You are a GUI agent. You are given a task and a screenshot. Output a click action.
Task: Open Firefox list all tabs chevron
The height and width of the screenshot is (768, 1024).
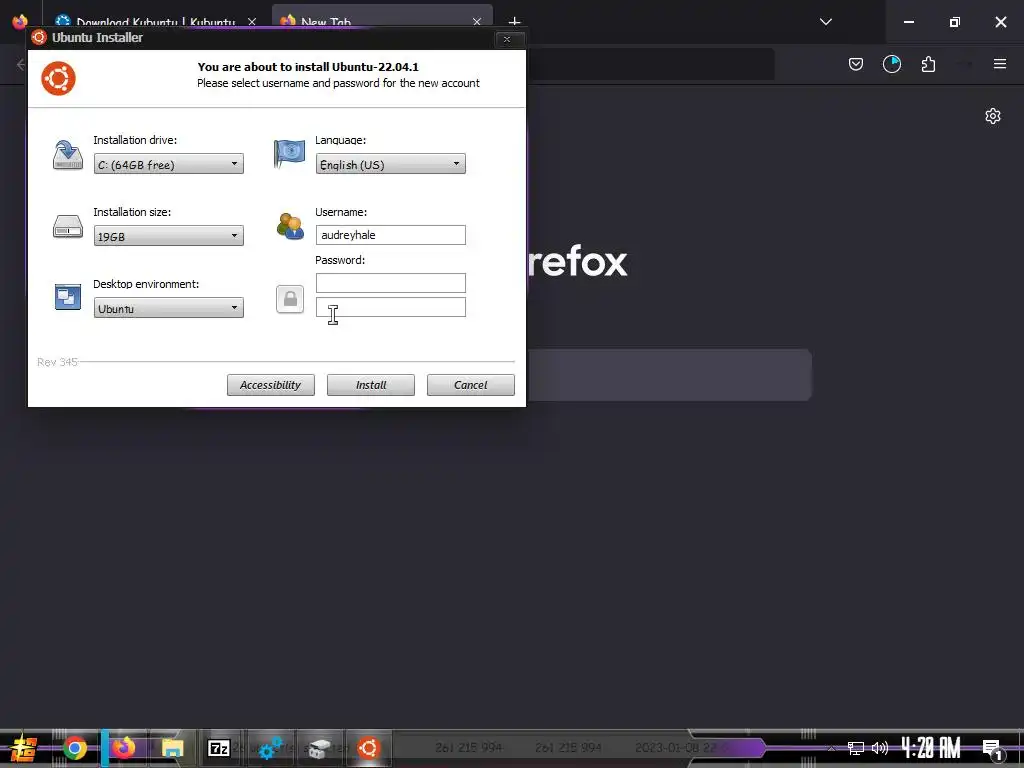[x=825, y=22]
